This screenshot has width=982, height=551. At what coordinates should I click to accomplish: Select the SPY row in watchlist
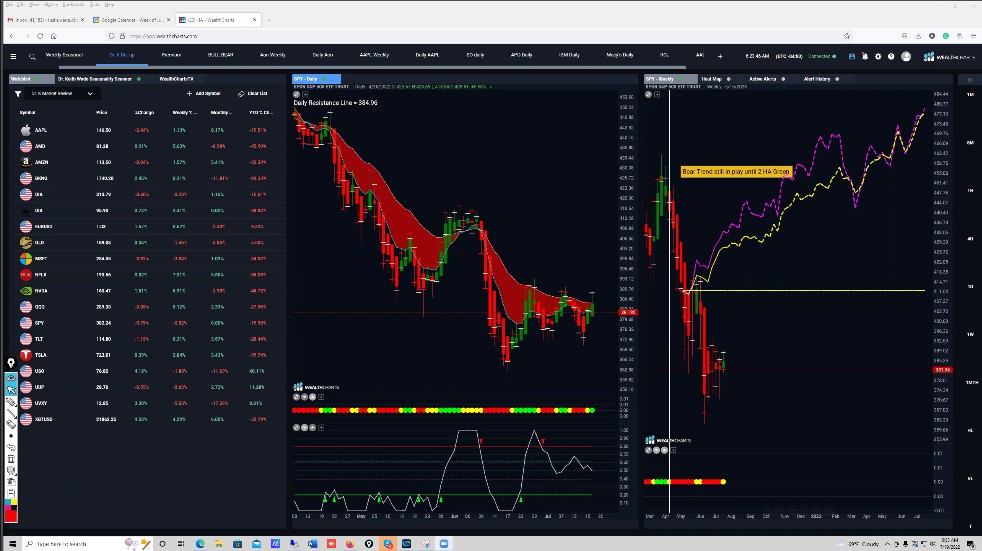(147, 323)
